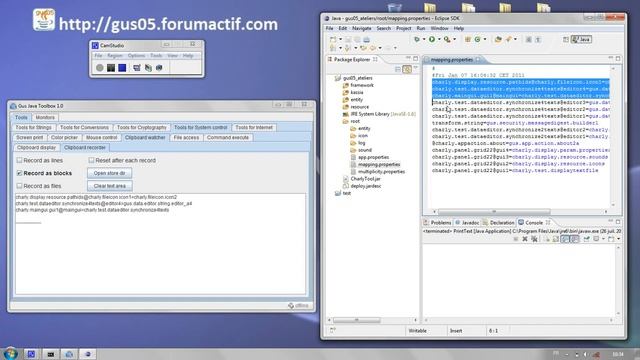Open the dropdown arrow beside the Debug button
This screenshot has width=640, height=360.
pos(424,40)
